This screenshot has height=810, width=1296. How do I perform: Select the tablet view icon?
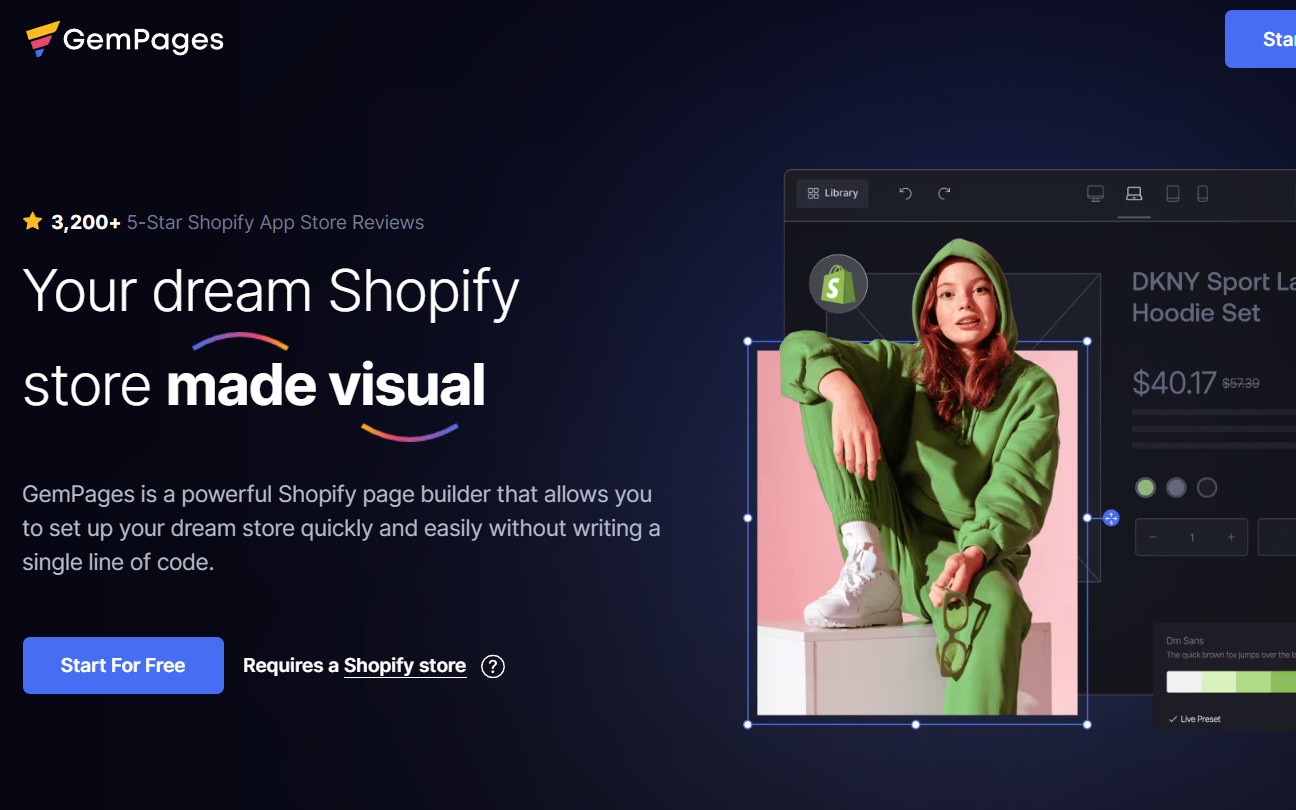pyautogui.click(x=1172, y=193)
